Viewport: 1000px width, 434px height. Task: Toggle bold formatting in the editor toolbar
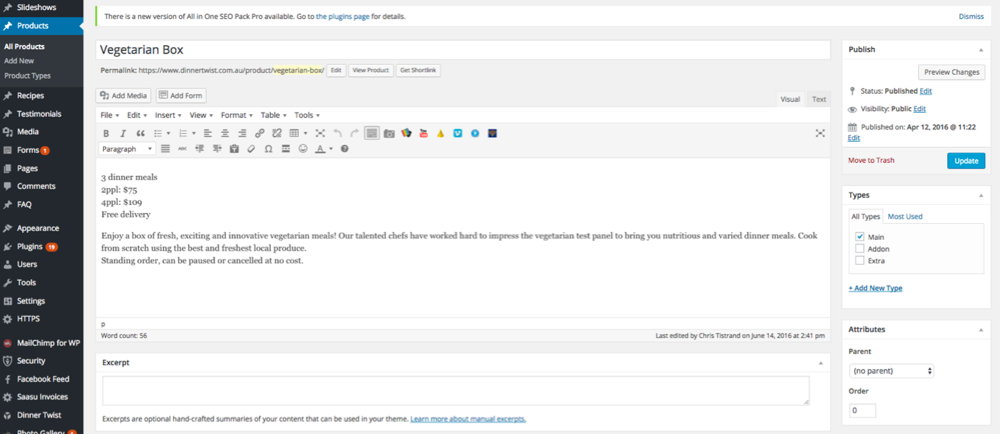pos(107,133)
